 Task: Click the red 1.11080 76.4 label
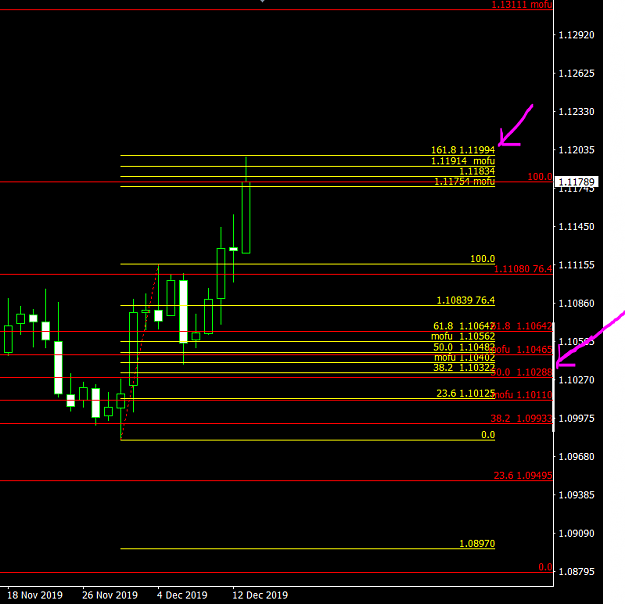coord(523,269)
